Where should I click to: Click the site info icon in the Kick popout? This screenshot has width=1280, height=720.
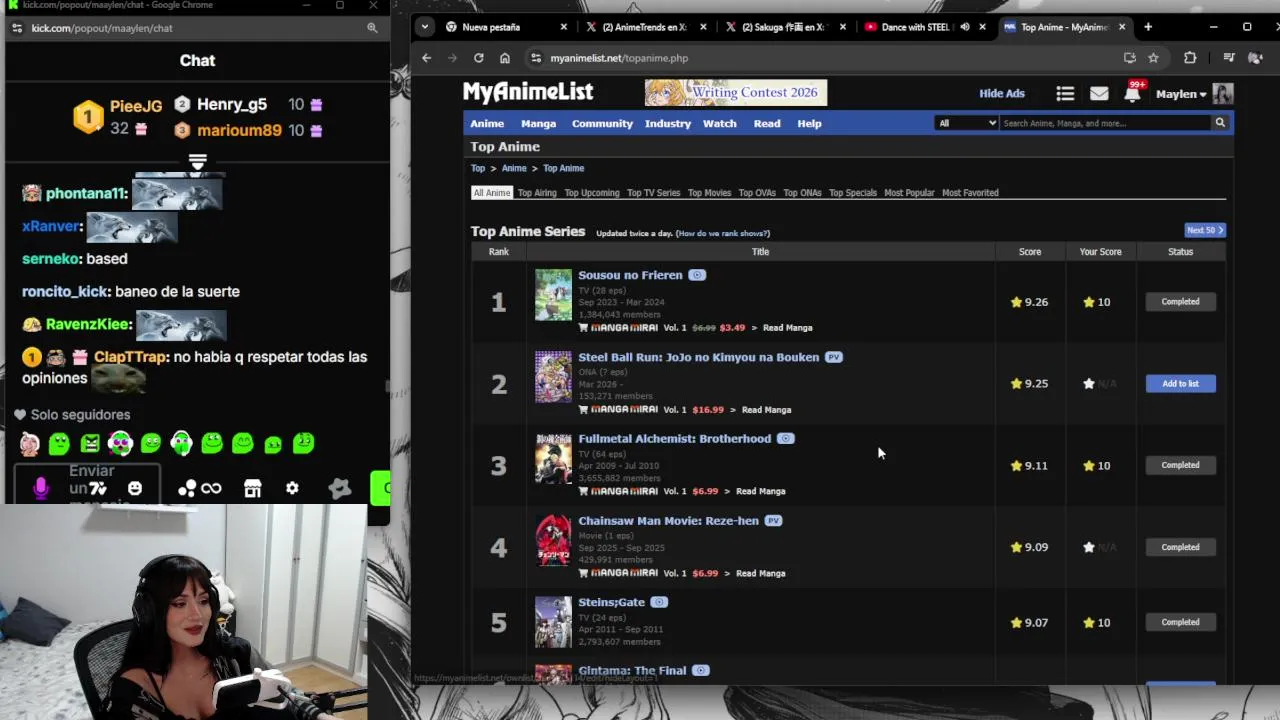coord(17,28)
